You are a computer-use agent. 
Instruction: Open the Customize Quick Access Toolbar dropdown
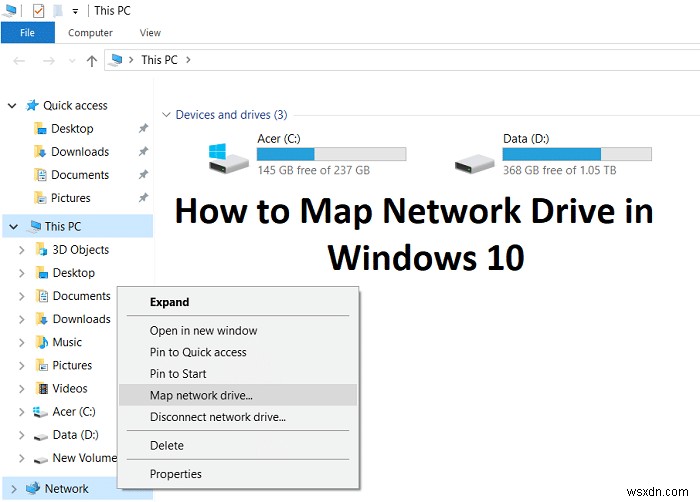[x=75, y=11]
